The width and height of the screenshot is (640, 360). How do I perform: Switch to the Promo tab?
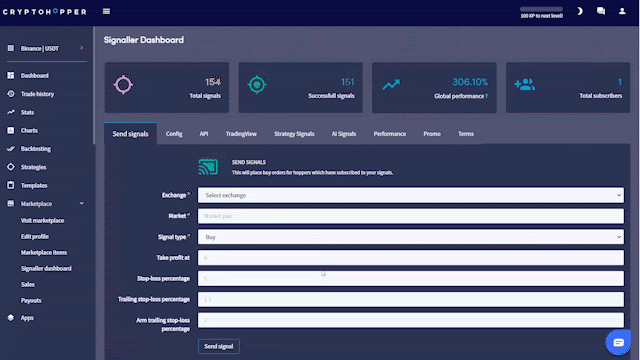tap(432, 134)
